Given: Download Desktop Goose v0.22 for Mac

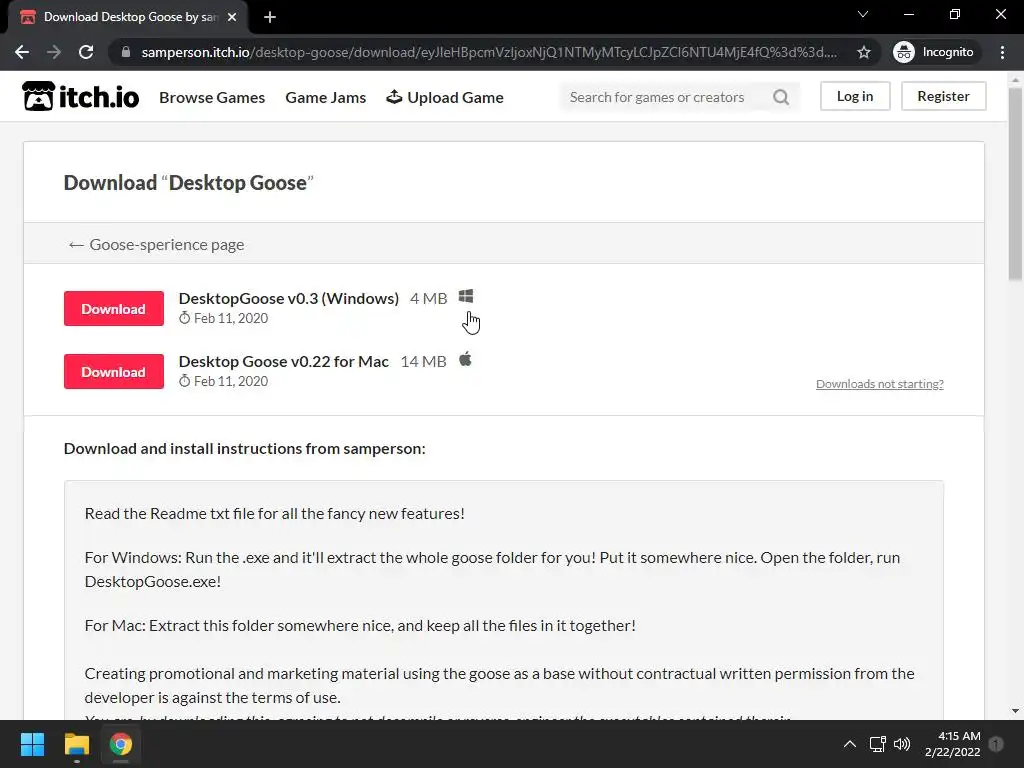Looking at the screenshot, I should 114,372.
